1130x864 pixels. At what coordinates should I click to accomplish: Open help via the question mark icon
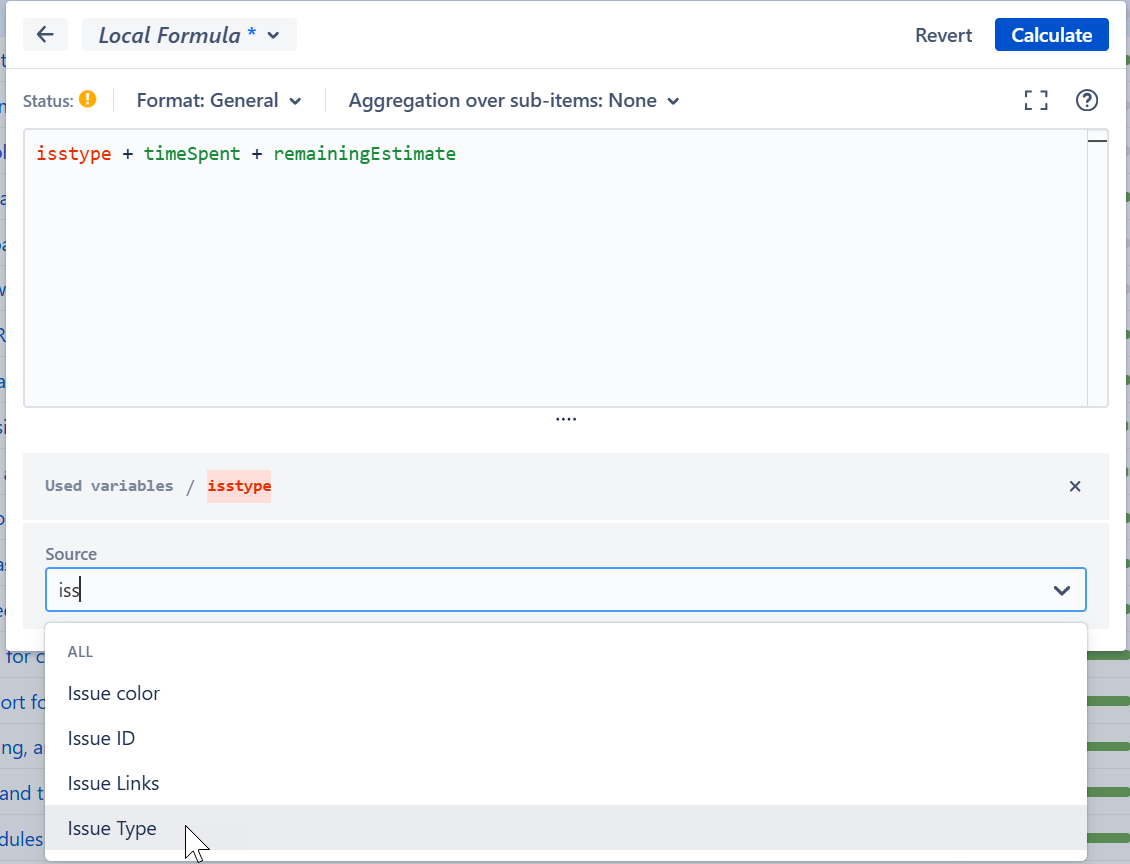[x=1086, y=100]
